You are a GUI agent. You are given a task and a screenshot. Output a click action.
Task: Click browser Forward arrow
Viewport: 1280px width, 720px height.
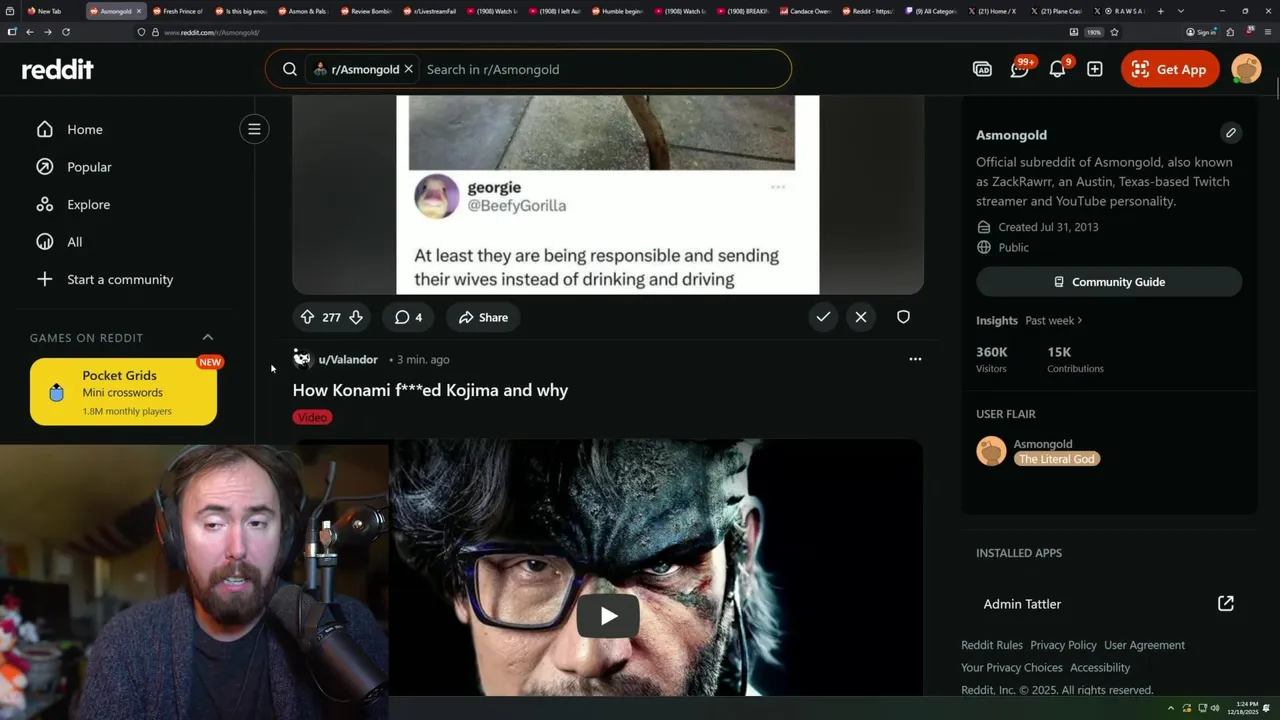coord(47,32)
